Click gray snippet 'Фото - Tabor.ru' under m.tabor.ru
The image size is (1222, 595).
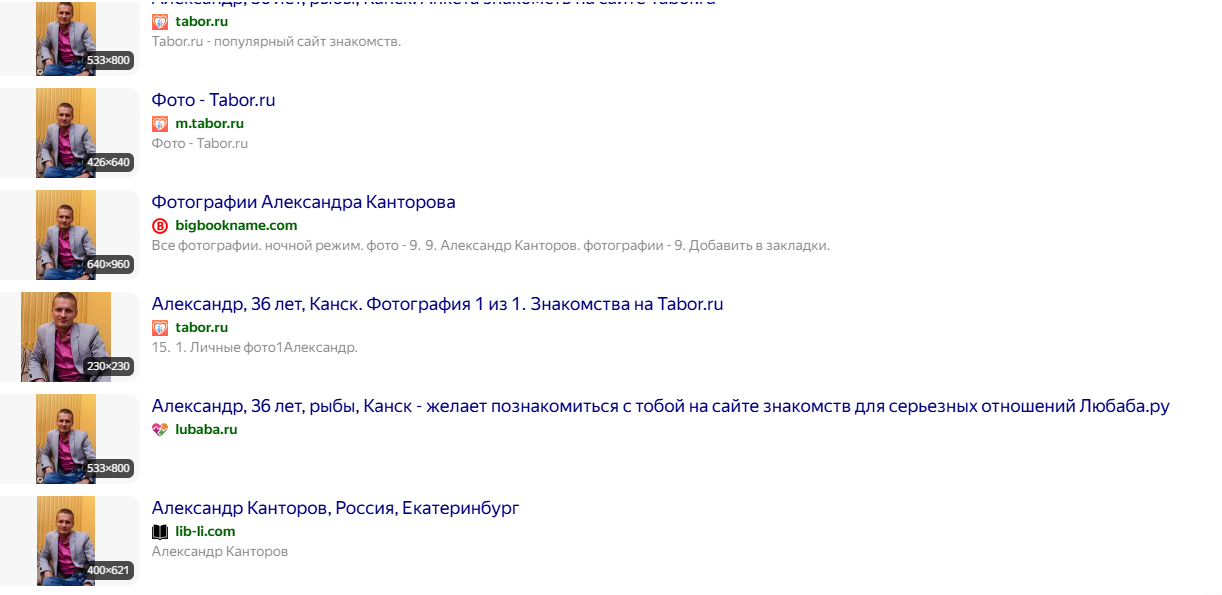point(200,144)
